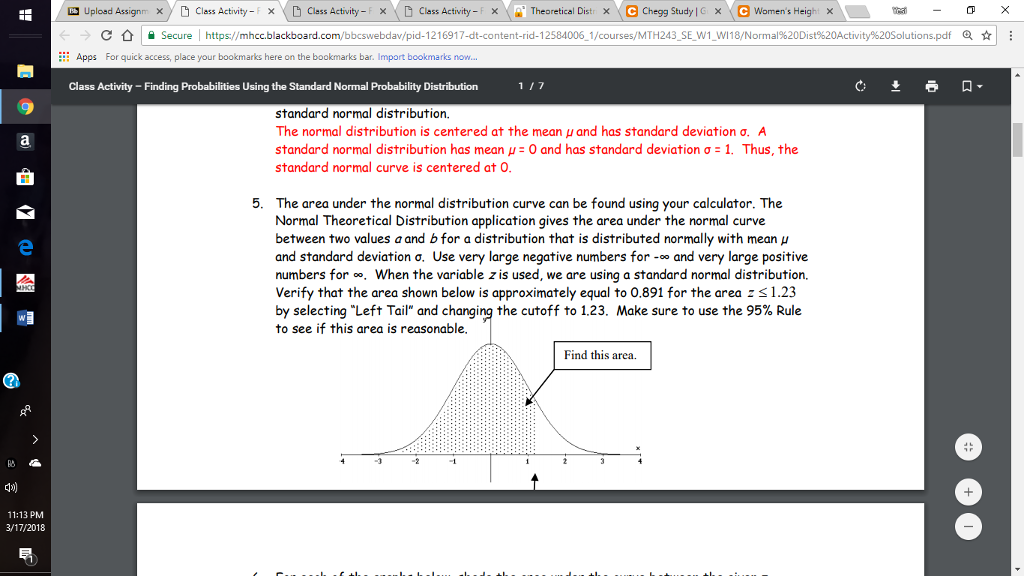Viewport: 1024px width, 576px height.
Task: Open Mail app from taskbar
Action: click(x=25, y=212)
